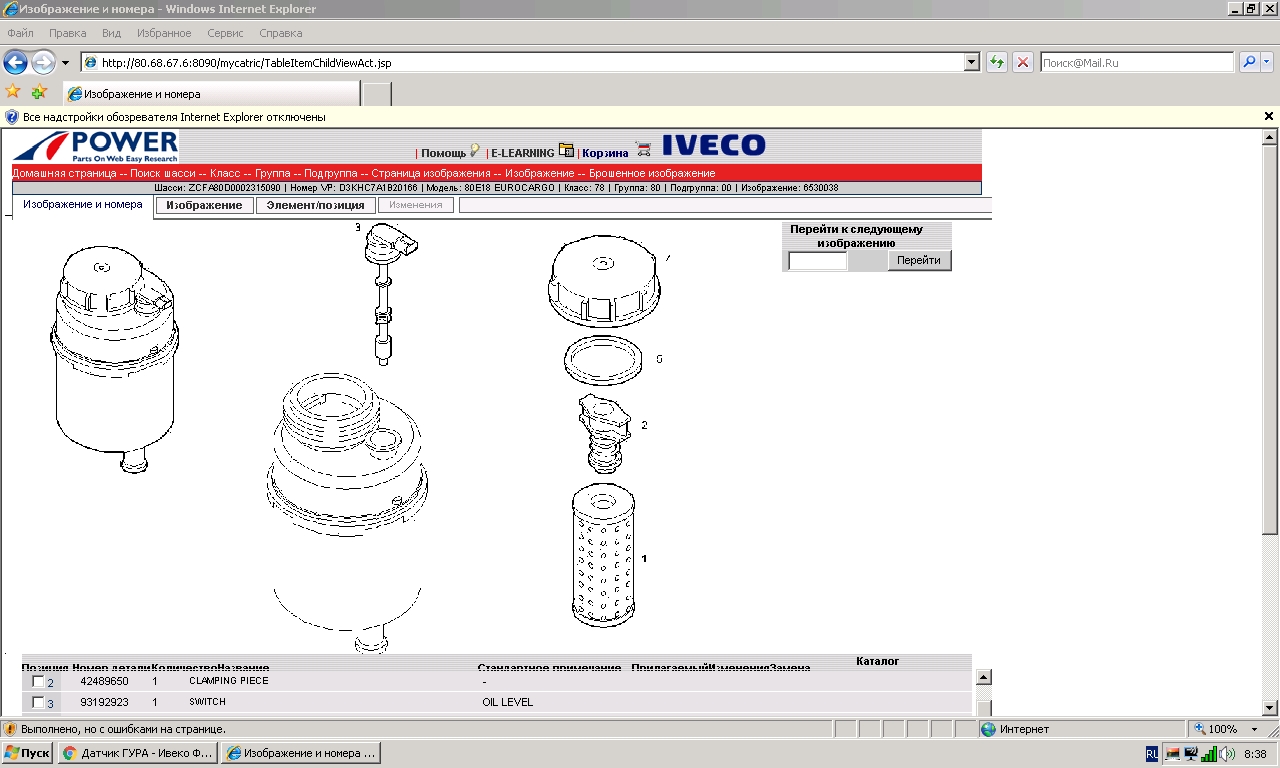The width and height of the screenshot is (1280, 768).
Task: Click the Пуск start button
Action: click(27, 753)
